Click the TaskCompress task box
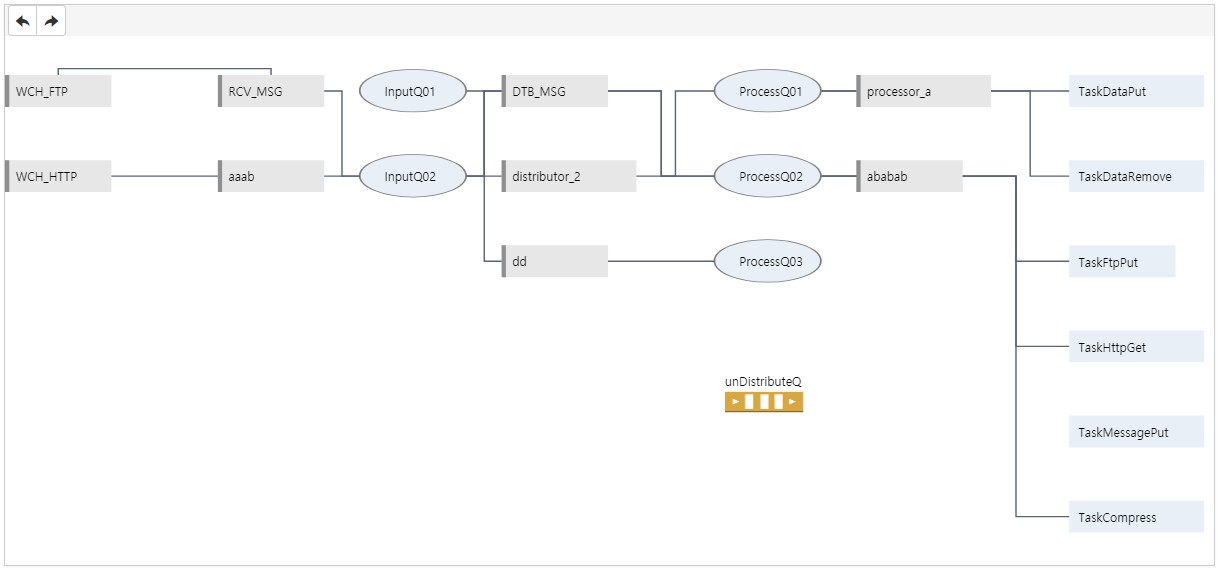The image size is (1217, 568). tap(1135, 517)
